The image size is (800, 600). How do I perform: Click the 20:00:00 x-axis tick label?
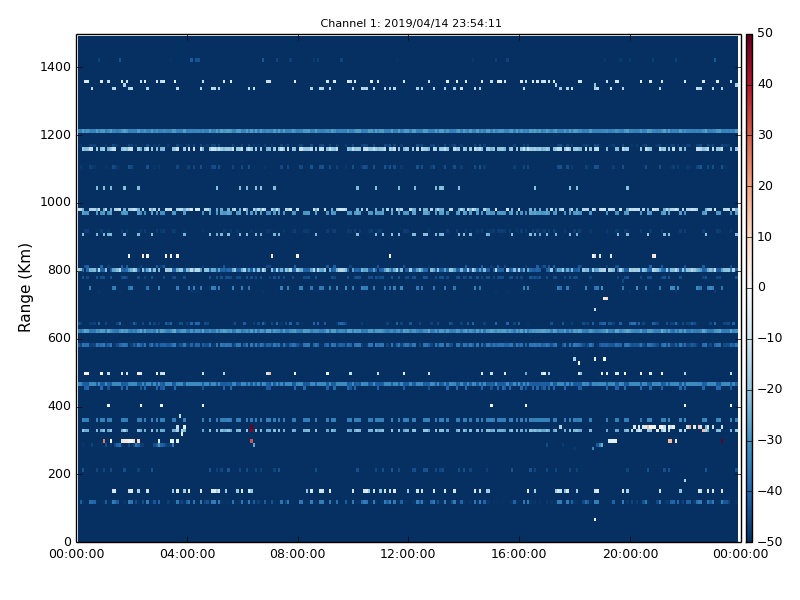(630, 554)
